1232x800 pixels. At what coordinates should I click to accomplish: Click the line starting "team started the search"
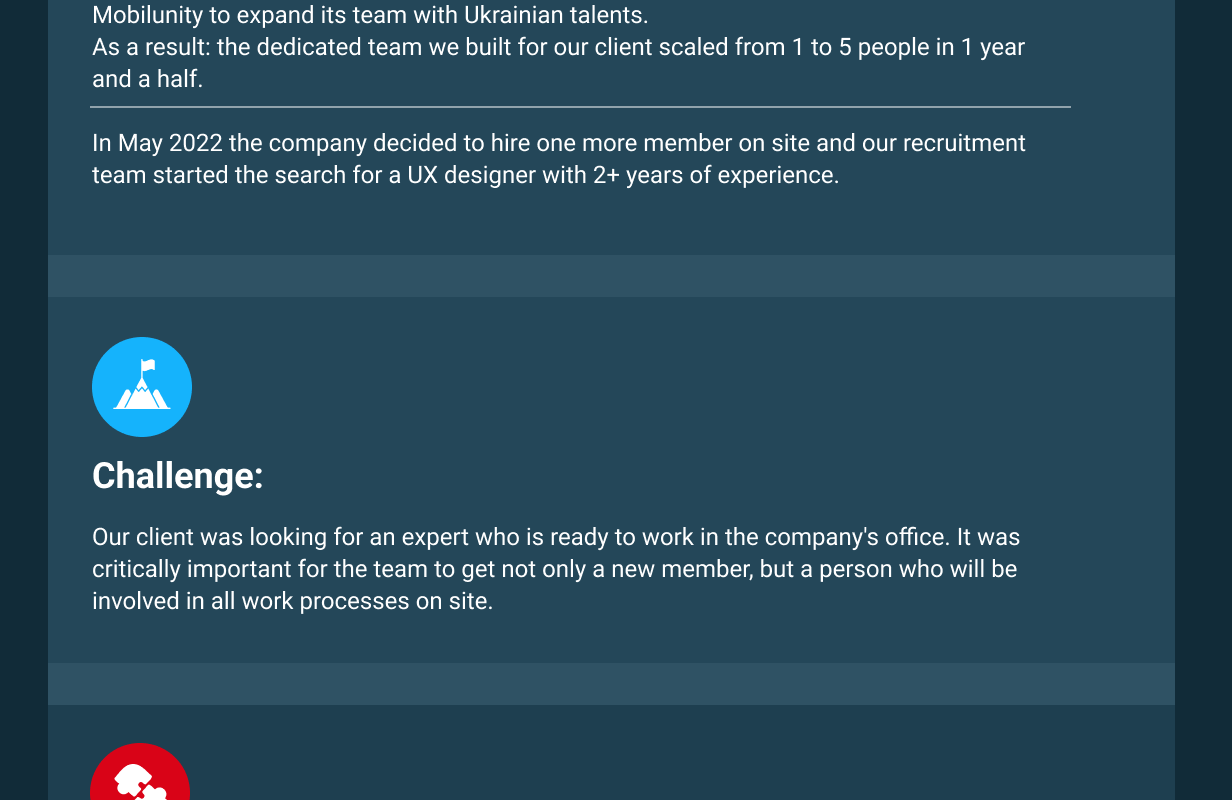tap(465, 175)
